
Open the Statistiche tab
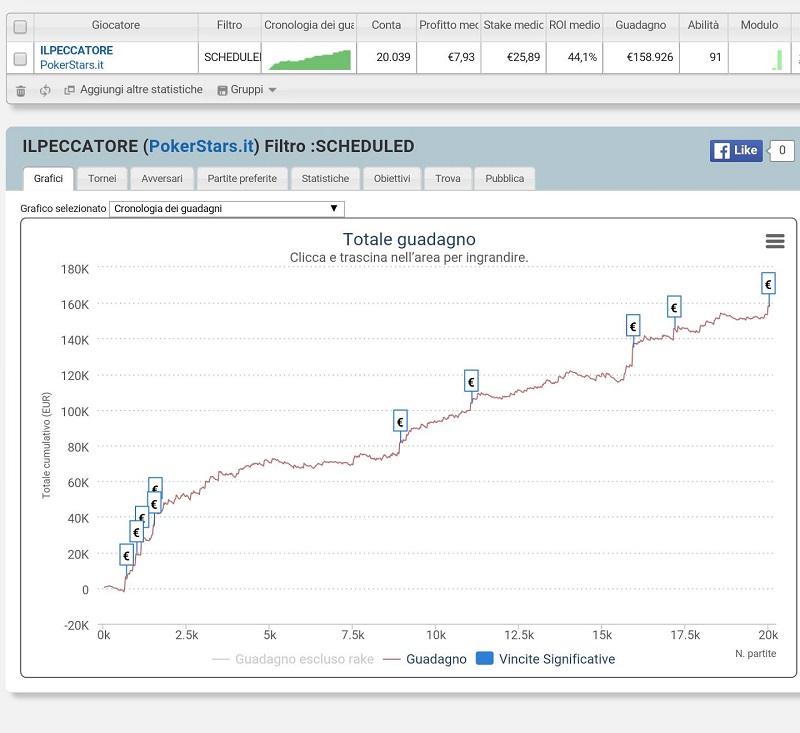[325, 179]
